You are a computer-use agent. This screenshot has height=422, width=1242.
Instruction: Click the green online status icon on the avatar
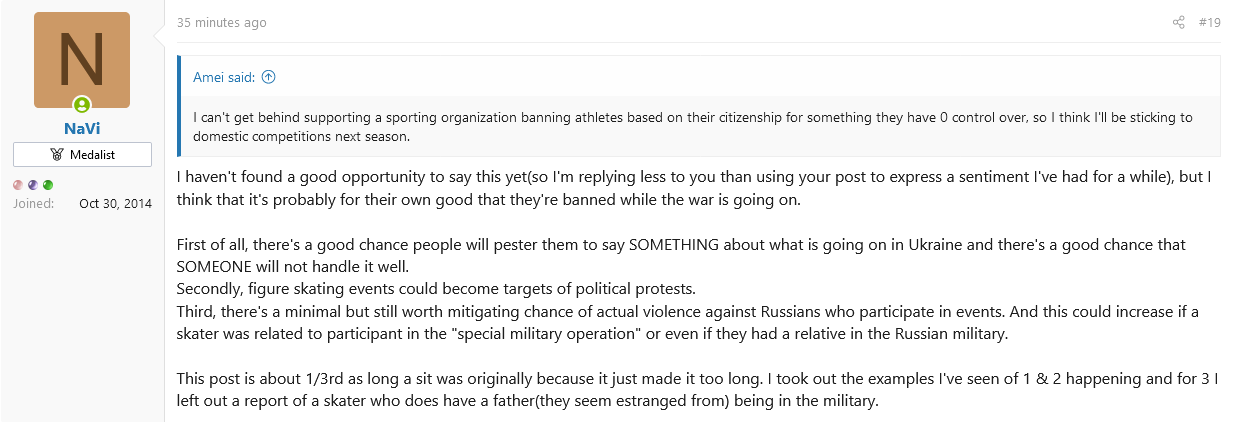(82, 105)
